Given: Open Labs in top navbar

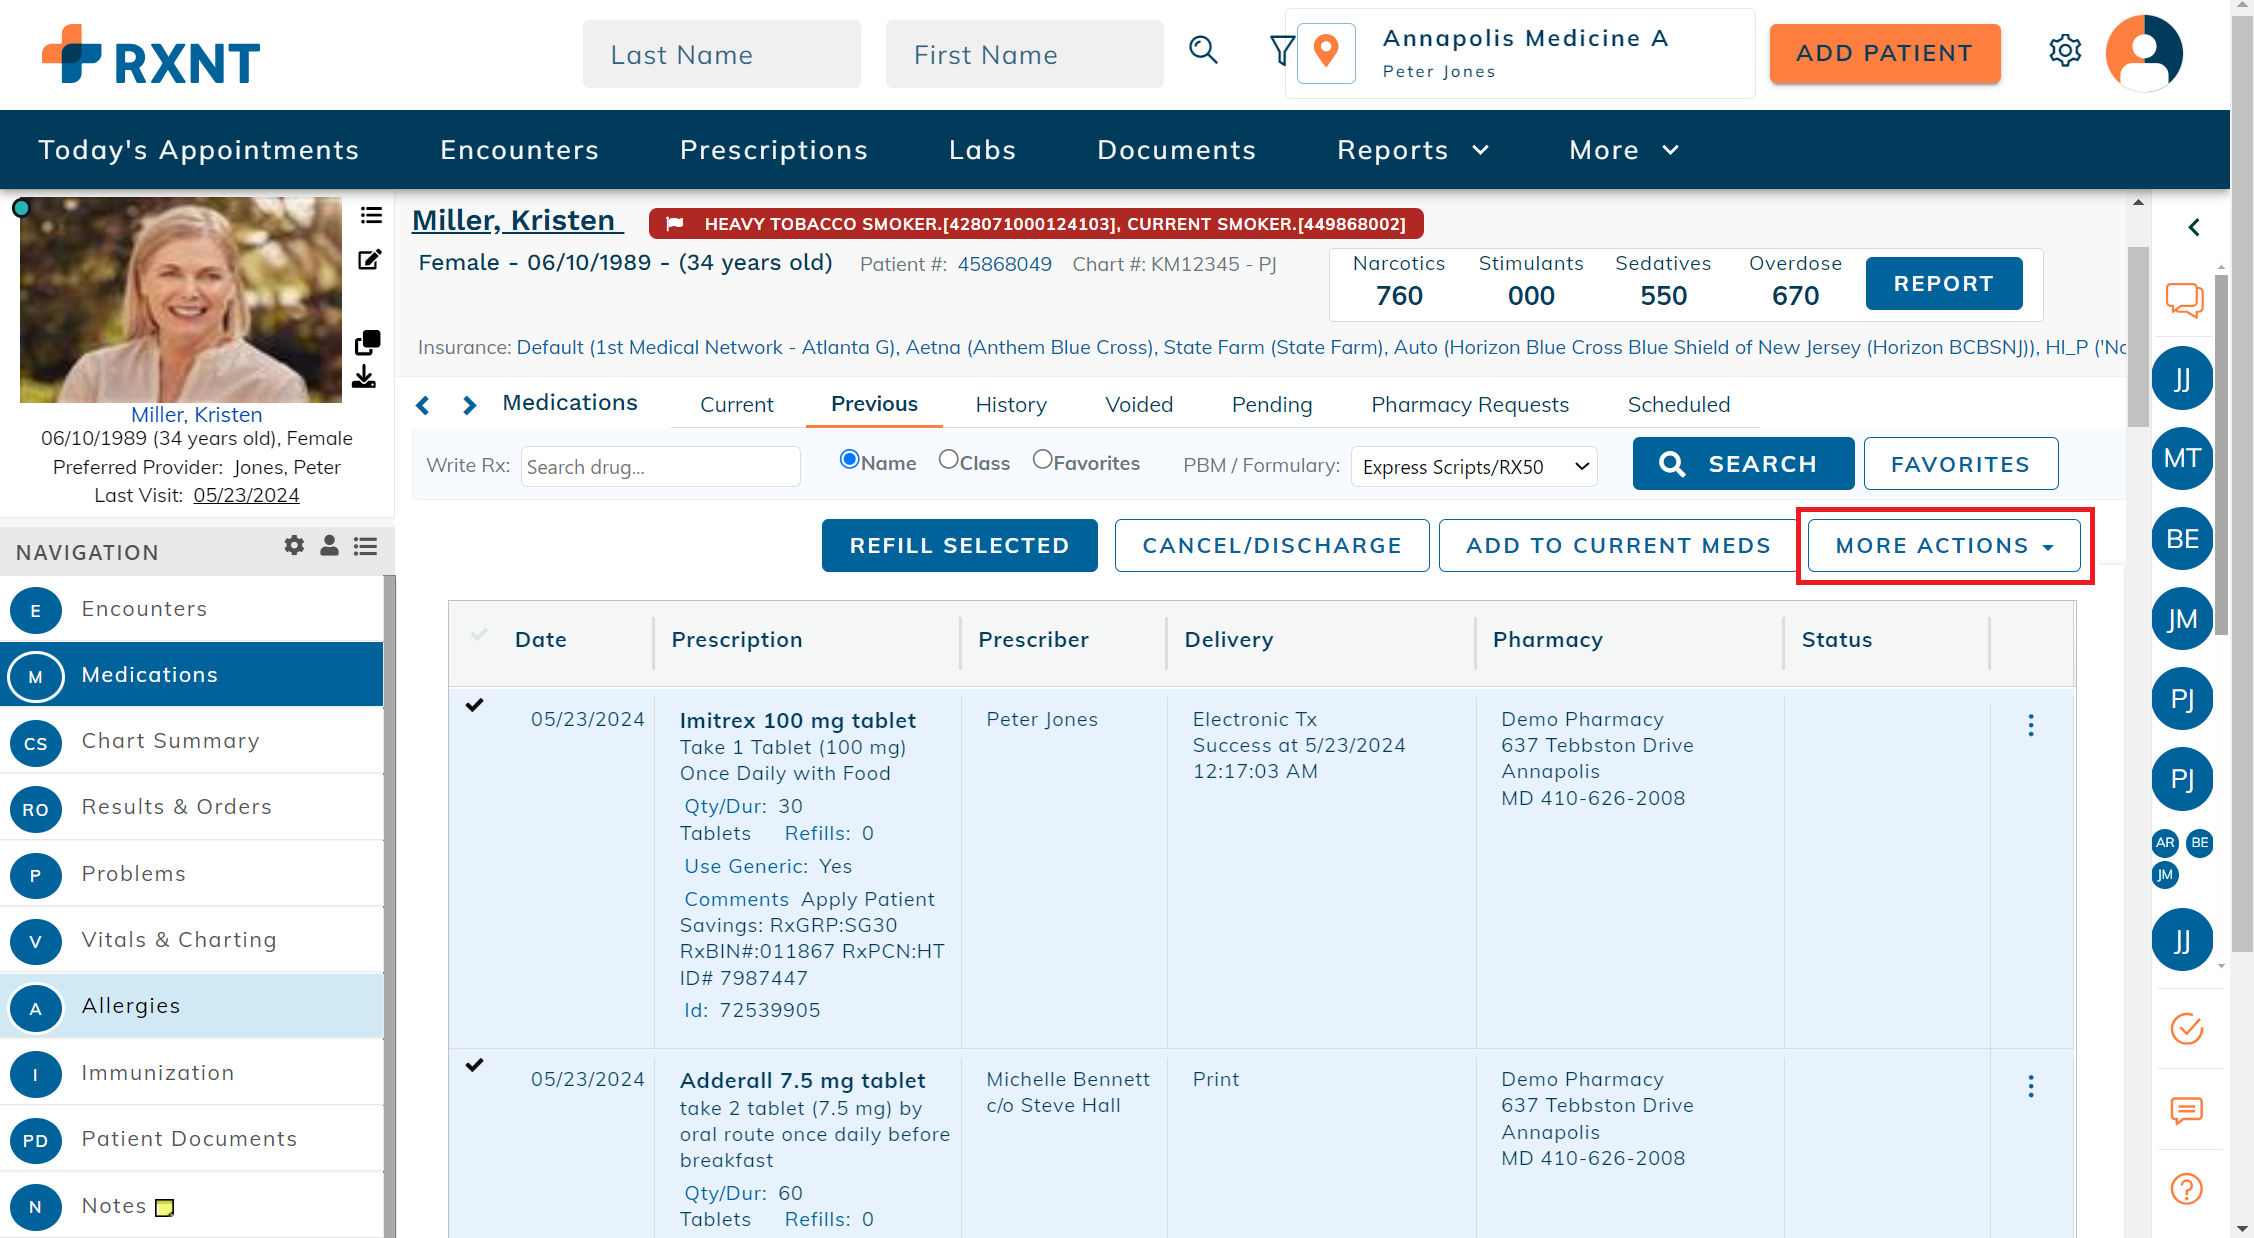Looking at the screenshot, I should click(982, 150).
